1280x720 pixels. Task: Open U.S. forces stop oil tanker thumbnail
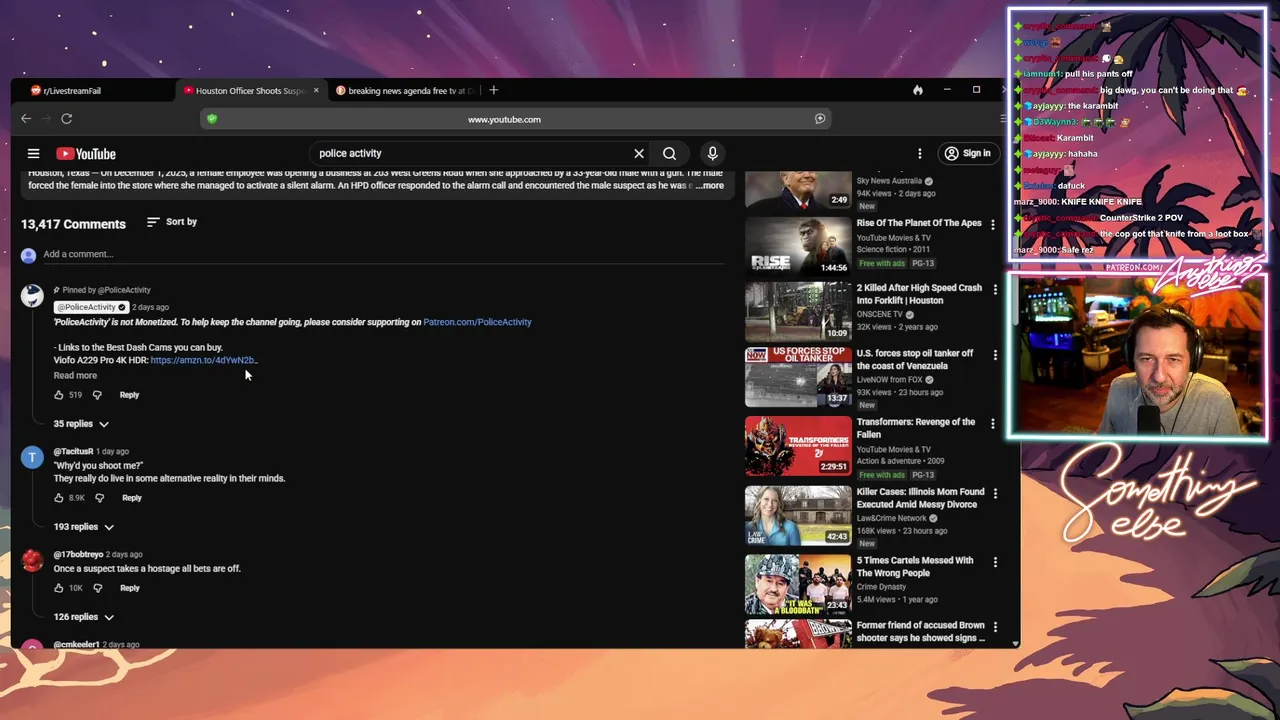(798, 377)
